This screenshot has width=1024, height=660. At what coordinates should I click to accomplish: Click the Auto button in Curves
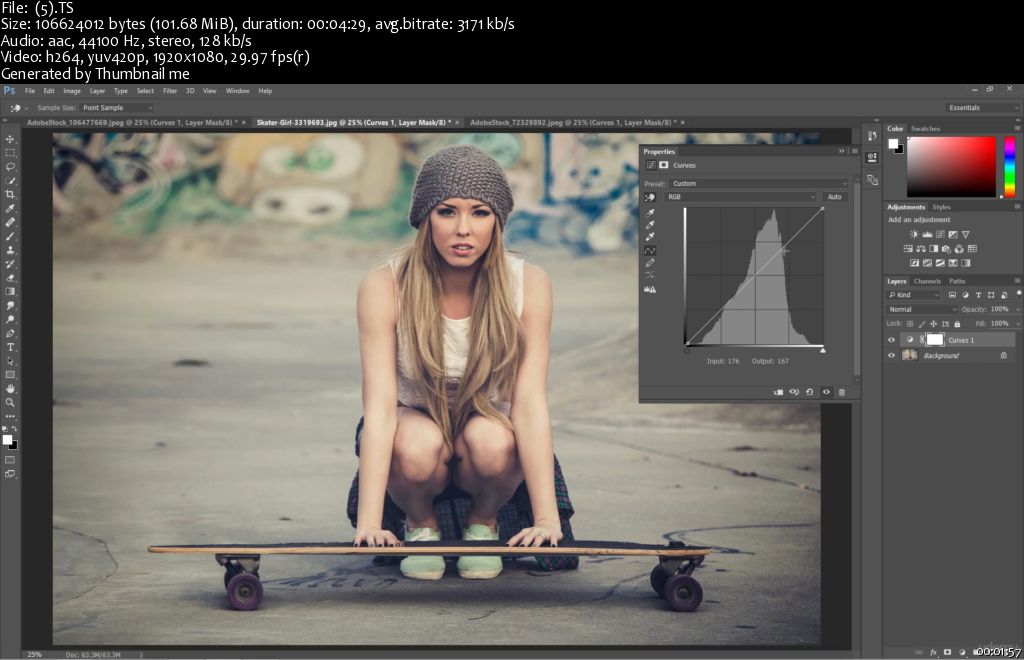835,196
